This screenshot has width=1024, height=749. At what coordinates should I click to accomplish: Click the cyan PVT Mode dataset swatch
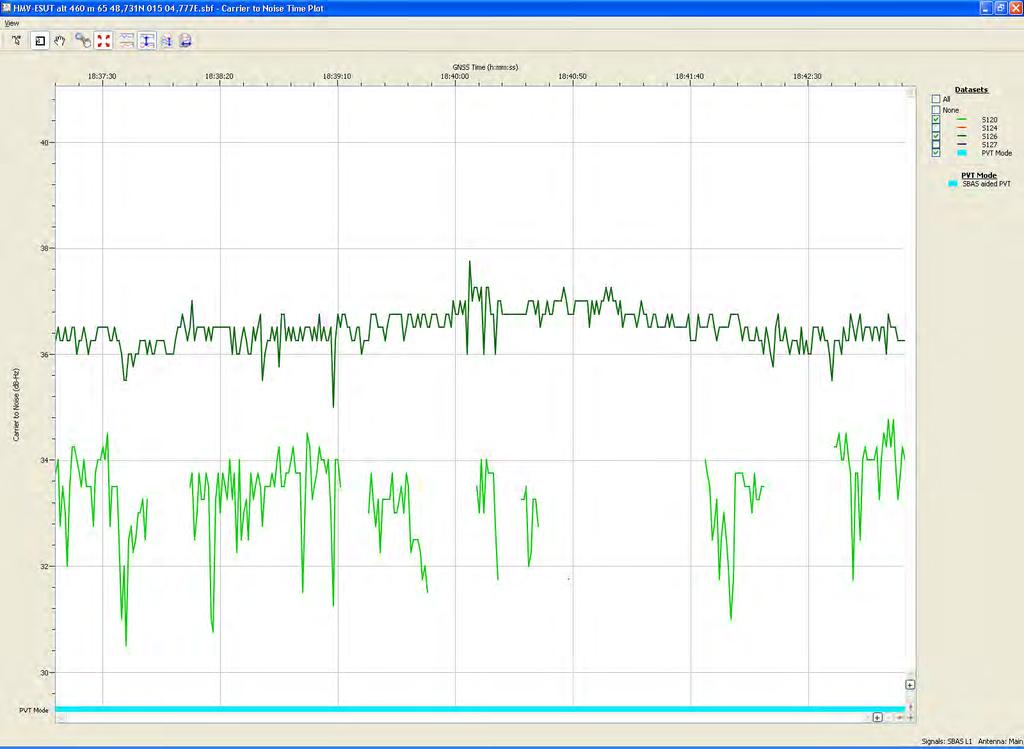point(961,153)
